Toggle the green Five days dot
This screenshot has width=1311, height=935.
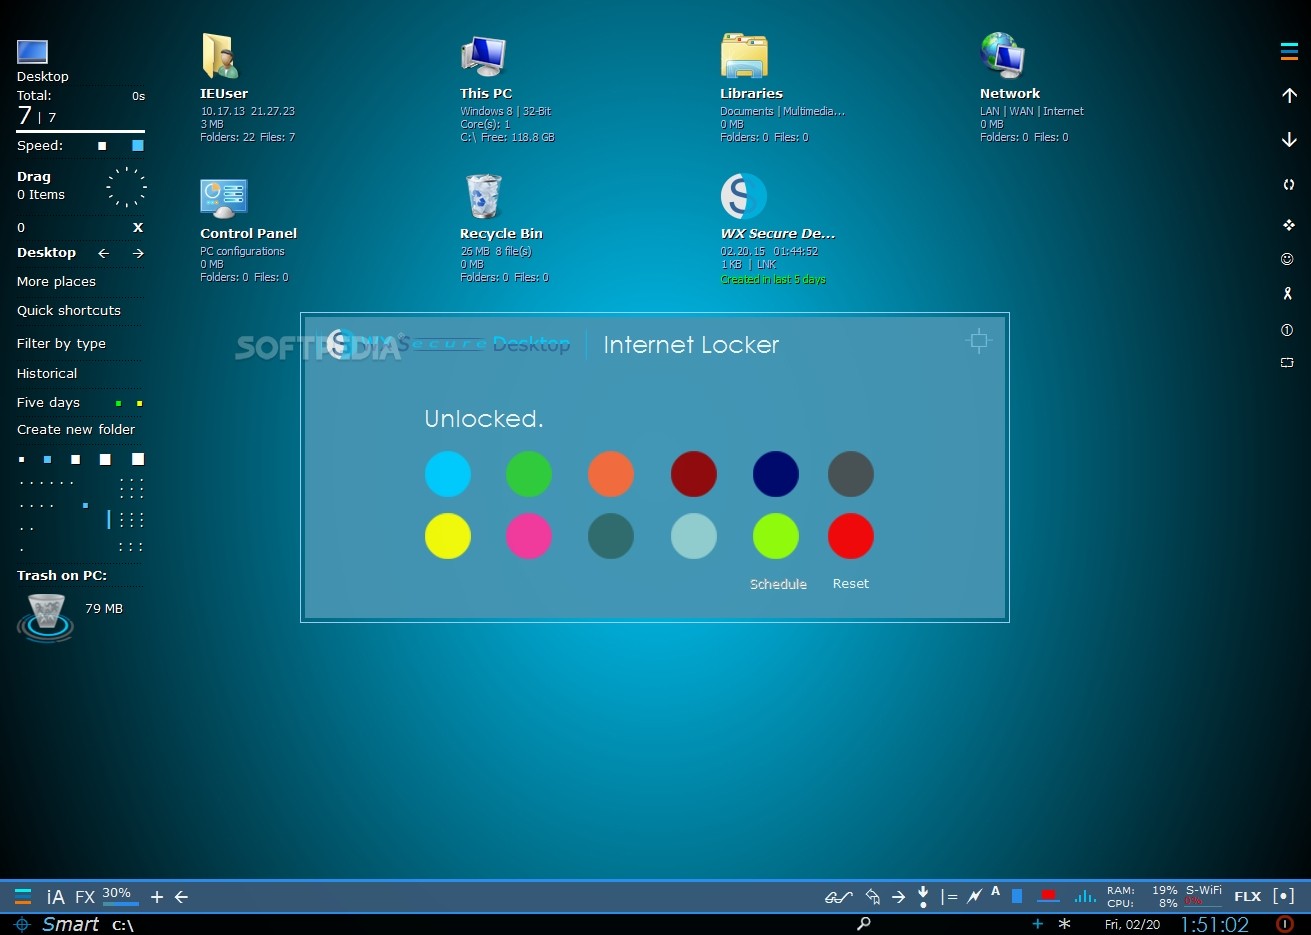click(118, 403)
